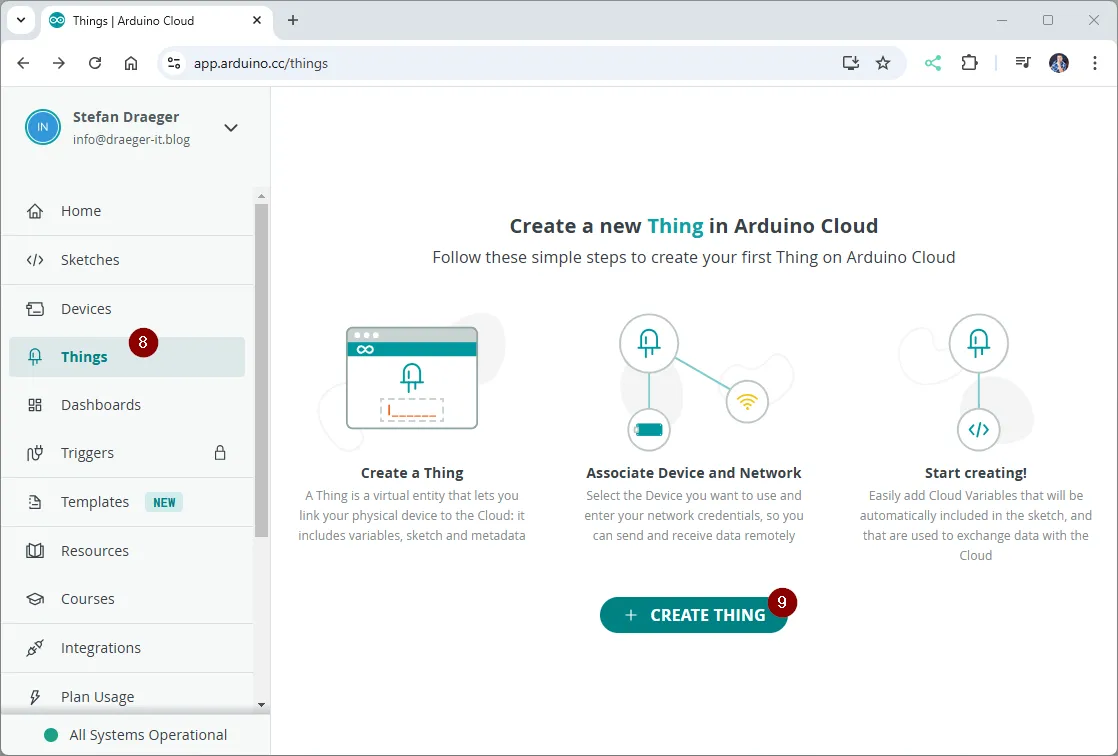The width and height of the screenshot is (1118, 756).
Task: Click the Dashboards grid icon
Action: [x=35, y=405]
